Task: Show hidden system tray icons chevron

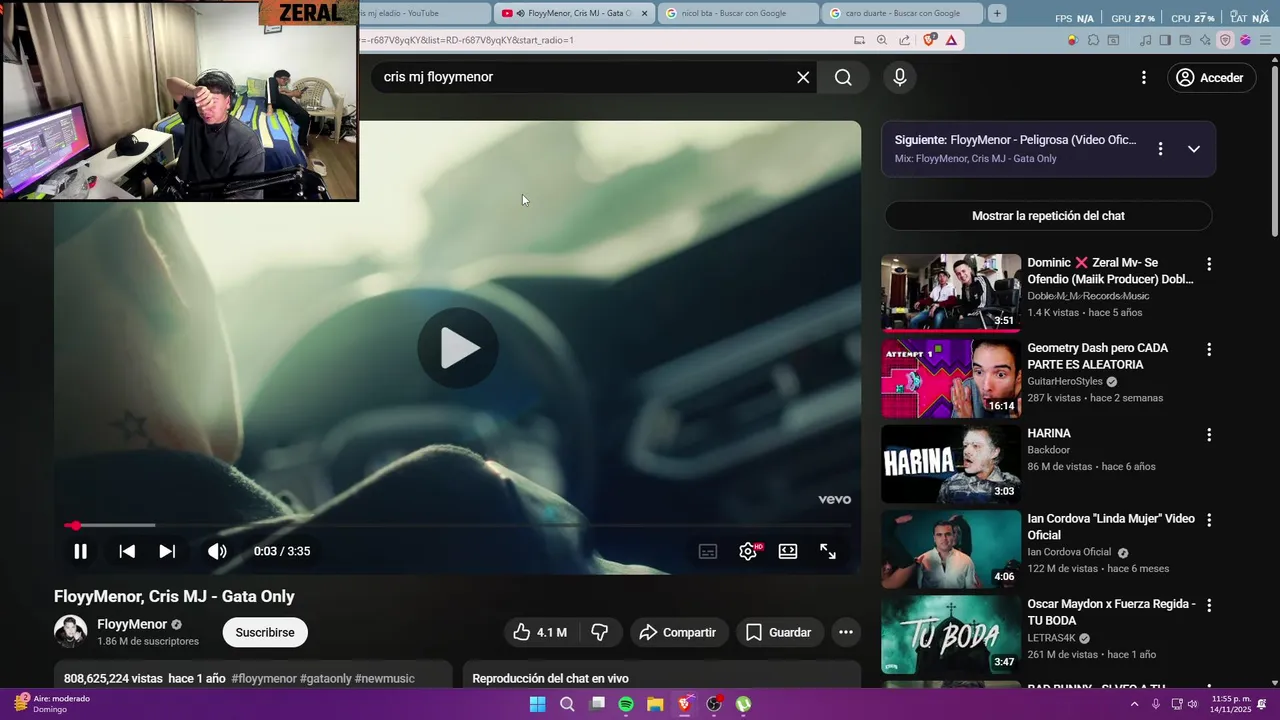Action: [x=1134, y=704]
